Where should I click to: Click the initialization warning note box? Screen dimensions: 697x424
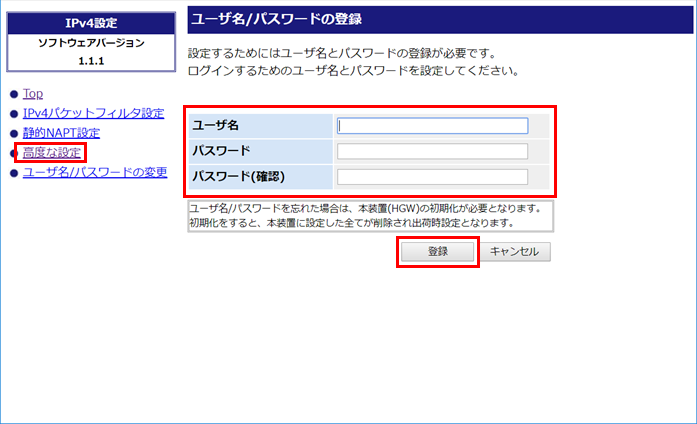pos(370,216)
